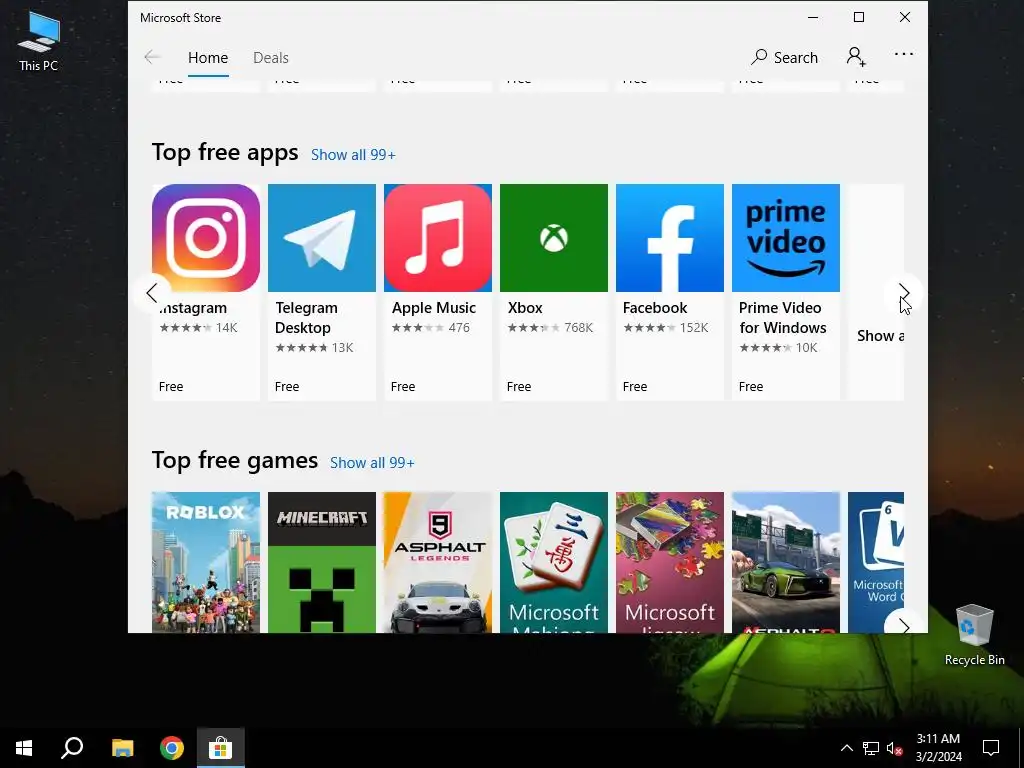Open the sign-in account icon

pyautogui.click(x=856, y=57)
